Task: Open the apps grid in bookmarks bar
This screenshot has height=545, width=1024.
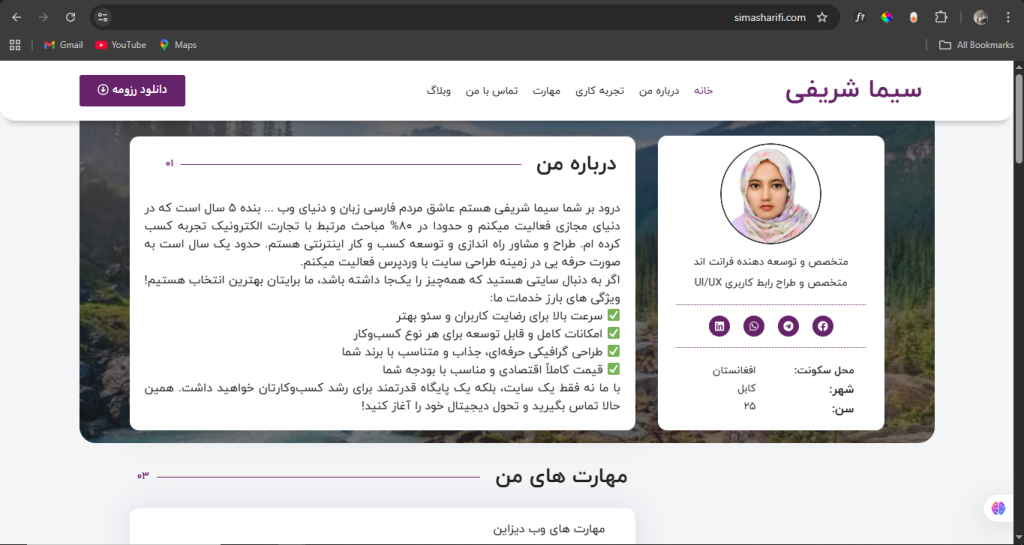Action: (15, 45)
